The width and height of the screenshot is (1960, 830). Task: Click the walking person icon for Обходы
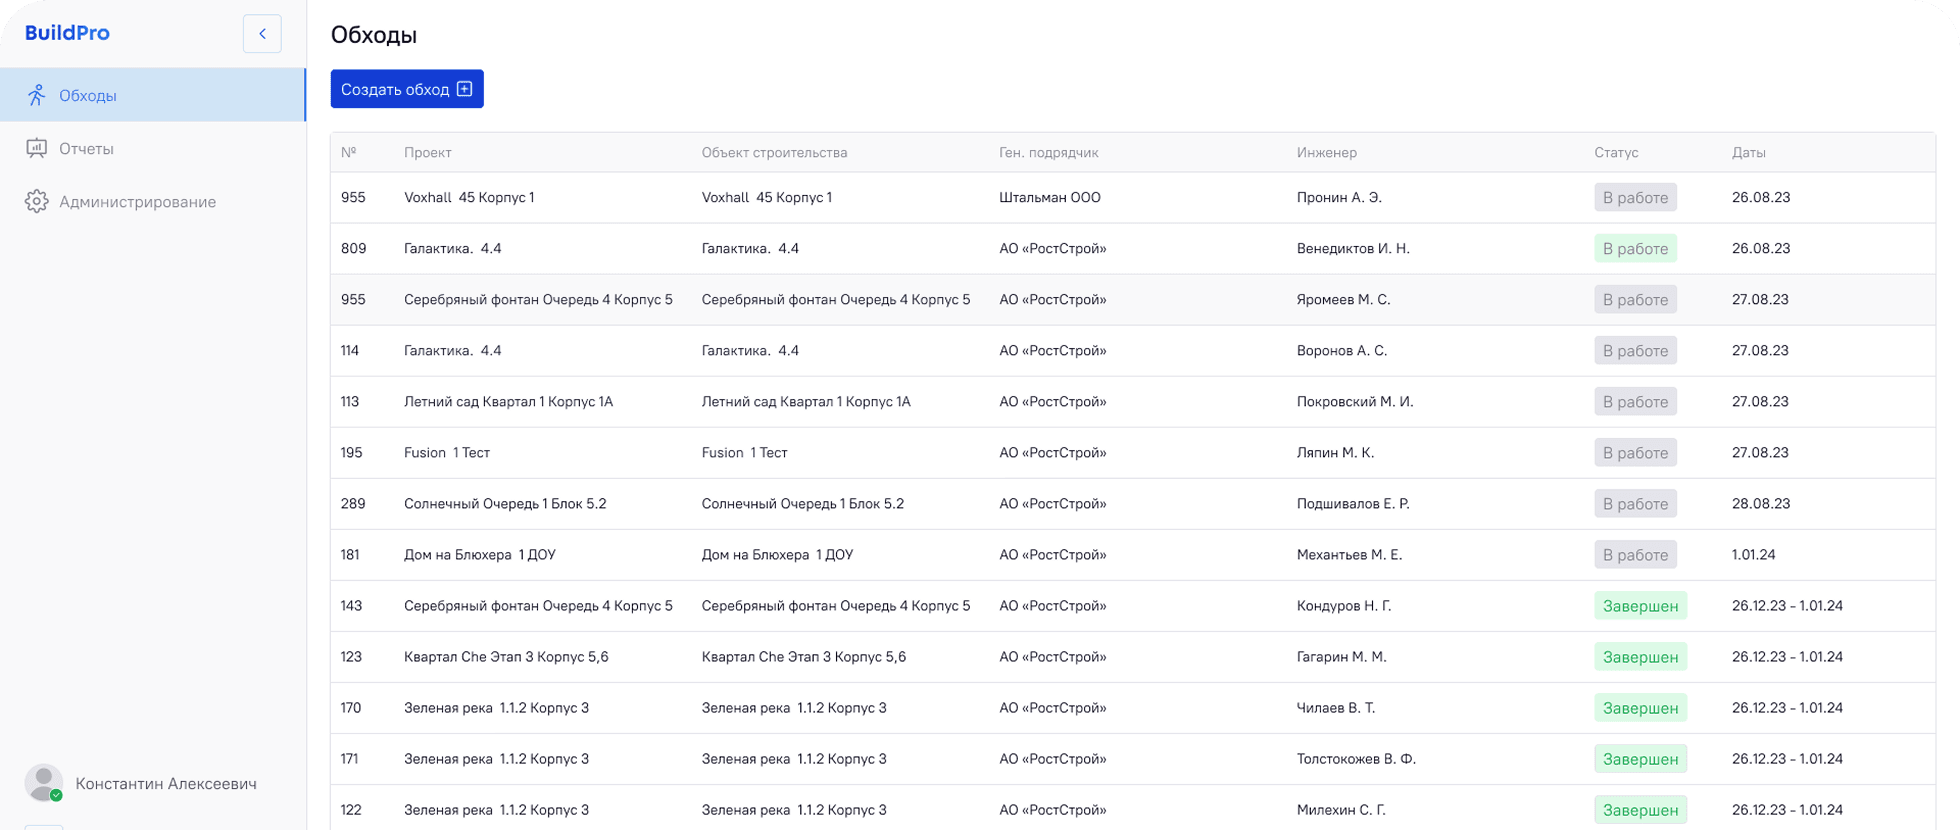click(x=37, y=95)
